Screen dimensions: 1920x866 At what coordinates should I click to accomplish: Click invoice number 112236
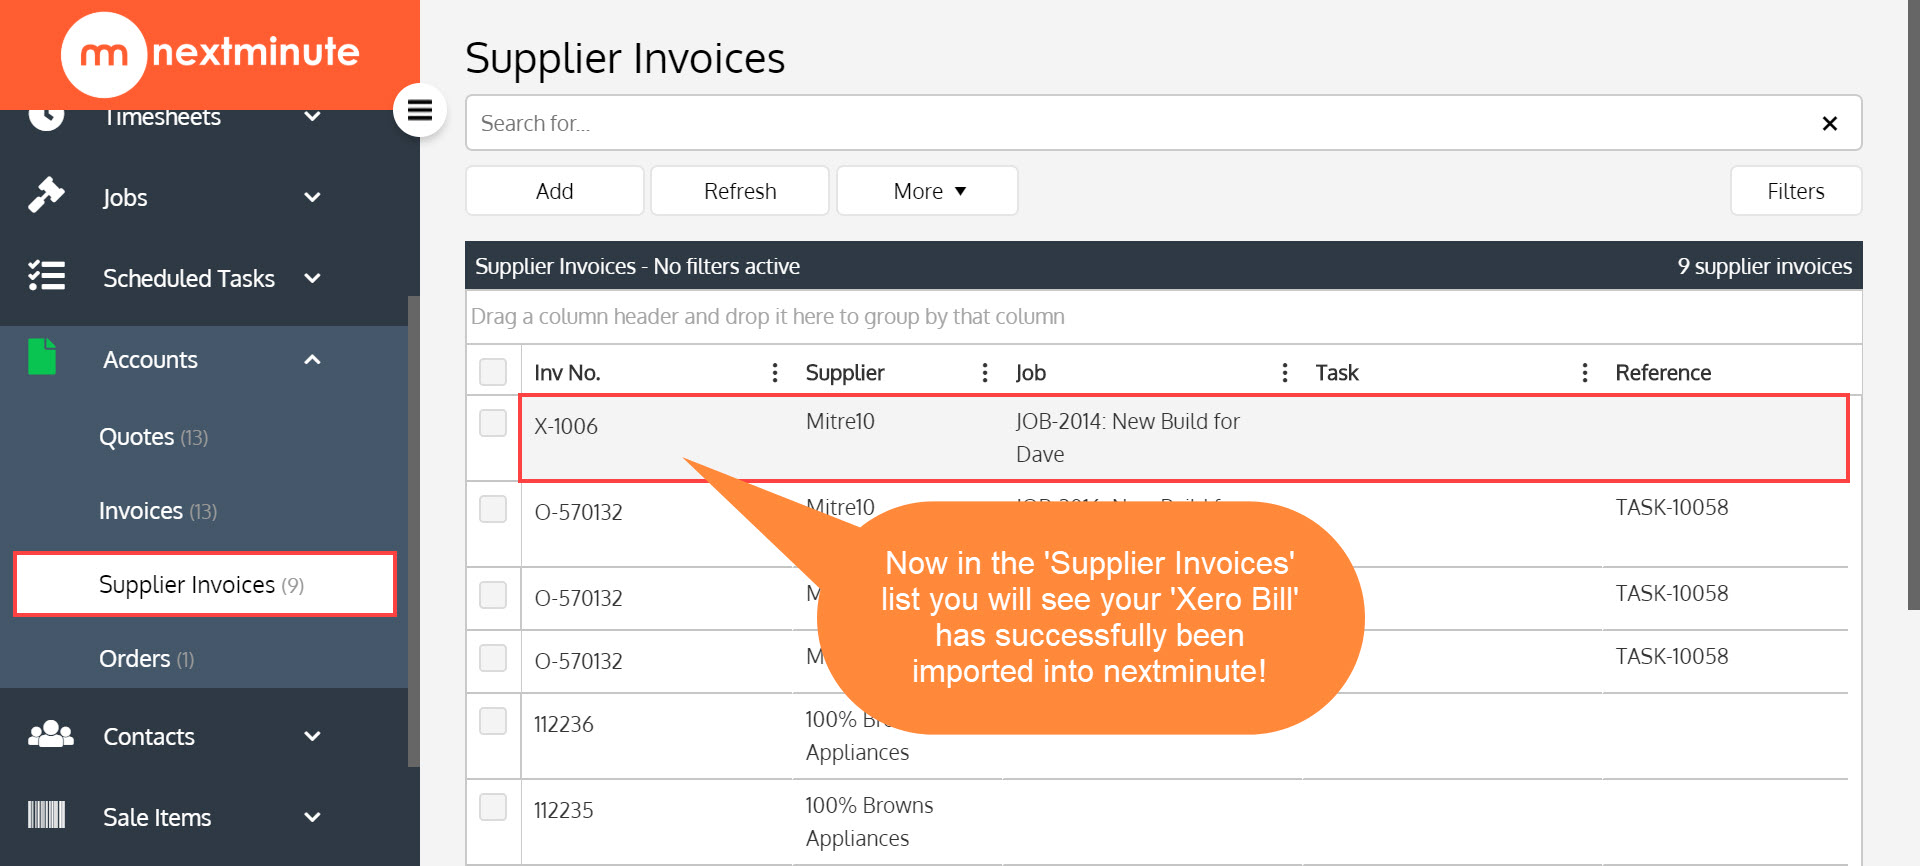563,724
